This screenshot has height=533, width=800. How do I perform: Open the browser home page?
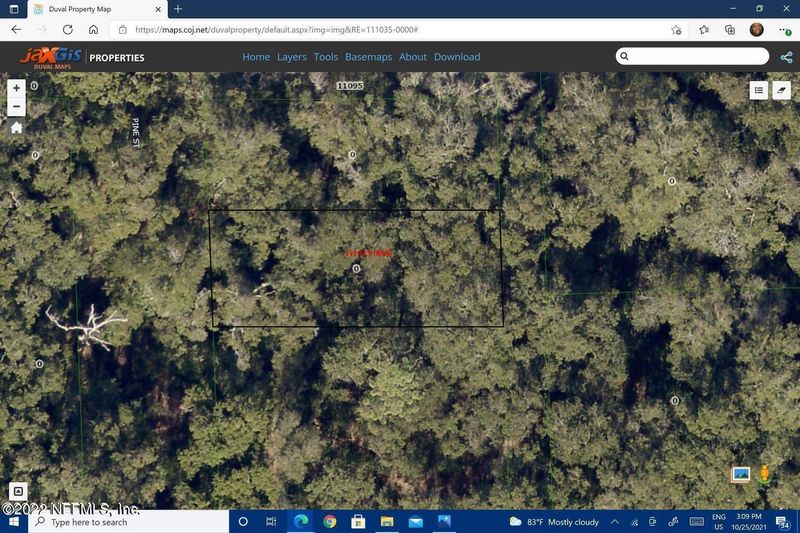coord(93,30)
